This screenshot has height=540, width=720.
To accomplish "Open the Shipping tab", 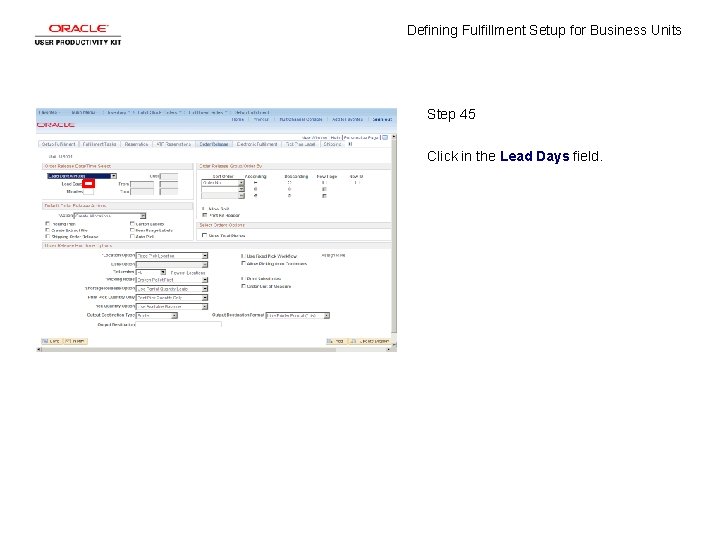I will [x=332, y=144].
